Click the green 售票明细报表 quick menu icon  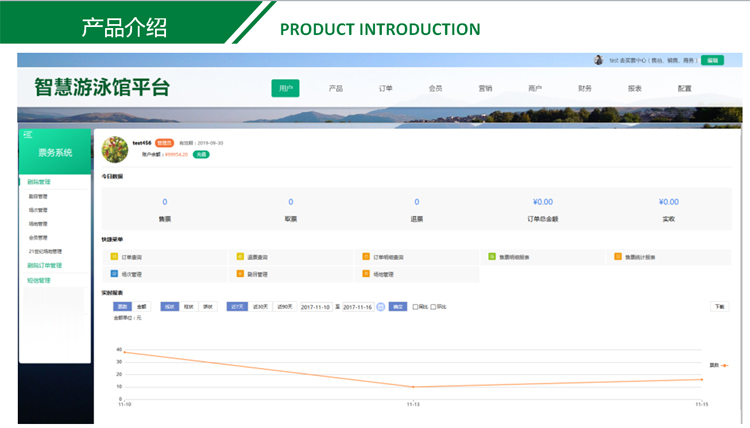(x=492, y=257)
